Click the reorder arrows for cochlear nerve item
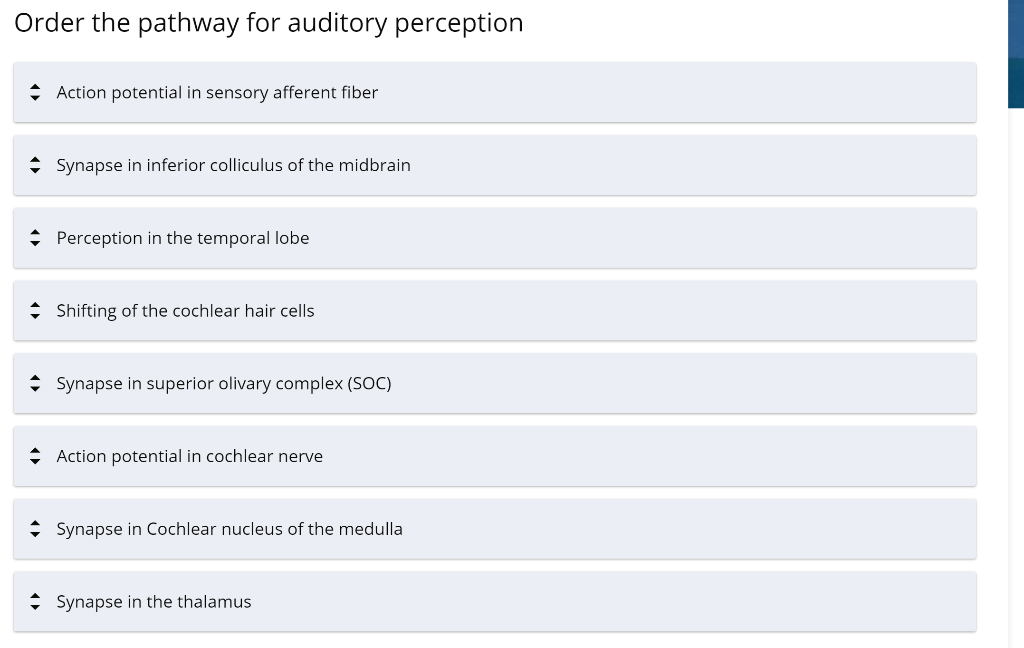1024x648 pixels. pyautogui.click(x=35, y=456)
